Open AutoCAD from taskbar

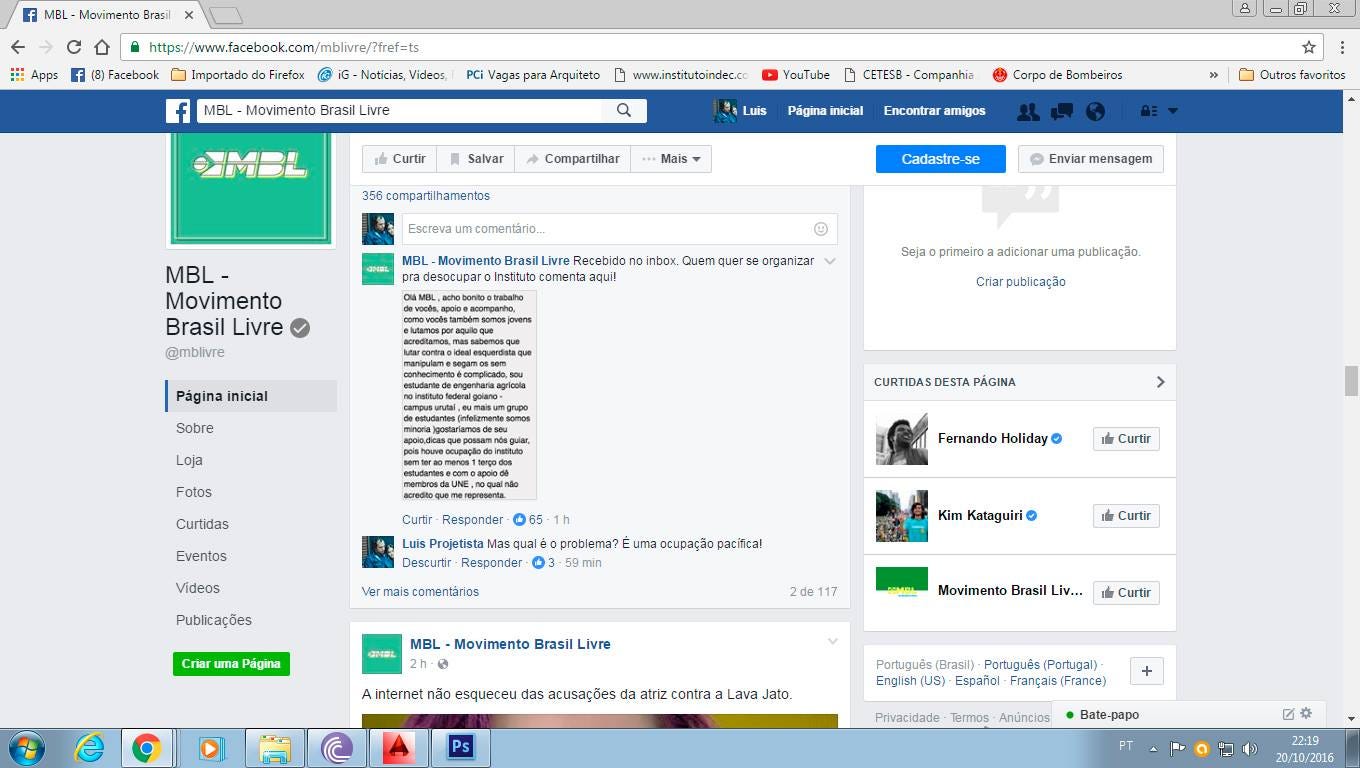click(399, 748)
